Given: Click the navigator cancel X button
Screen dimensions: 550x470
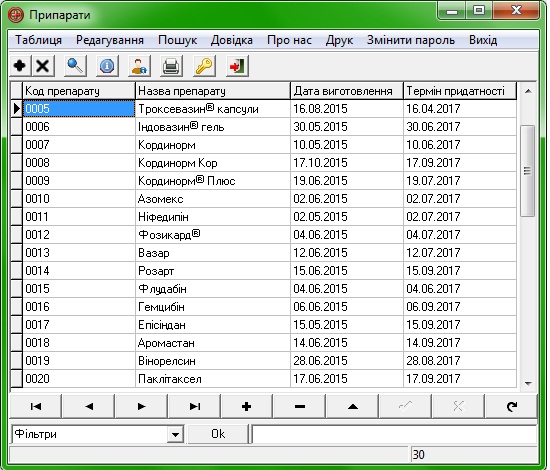Looking at the screenshot, I should point(458,406).
